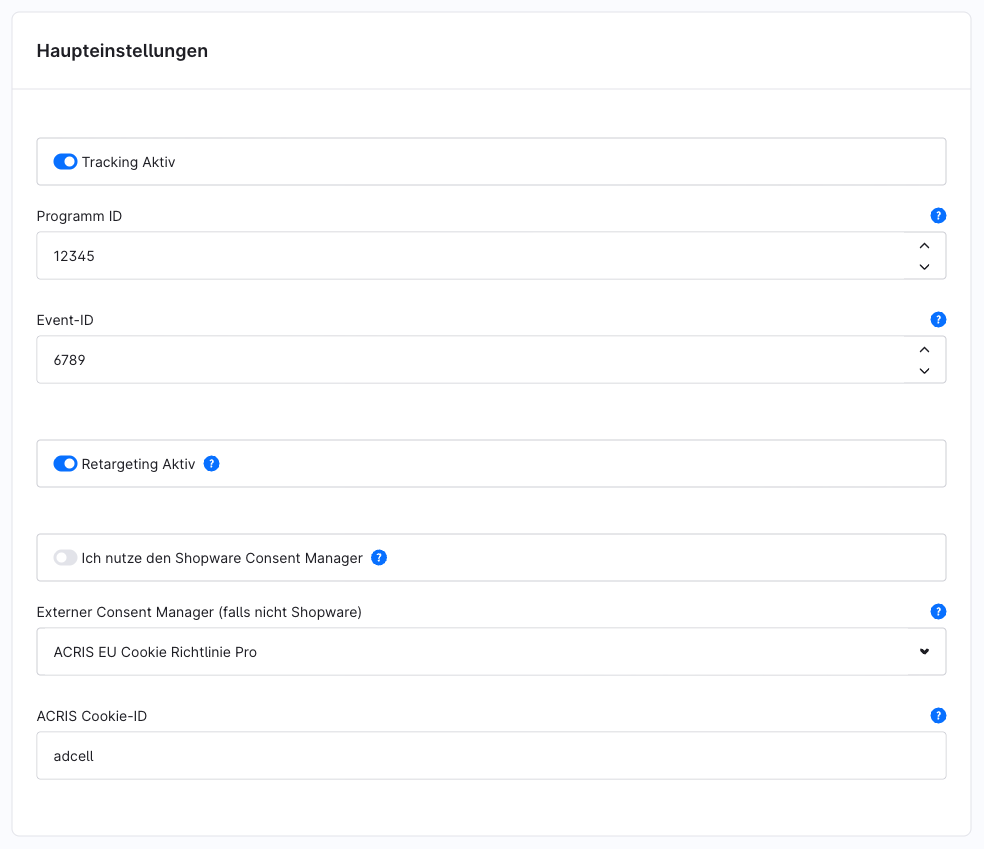Show help icon next to Retargeting Aktiv
Viewport: 984px width, 849px height.
211,464
